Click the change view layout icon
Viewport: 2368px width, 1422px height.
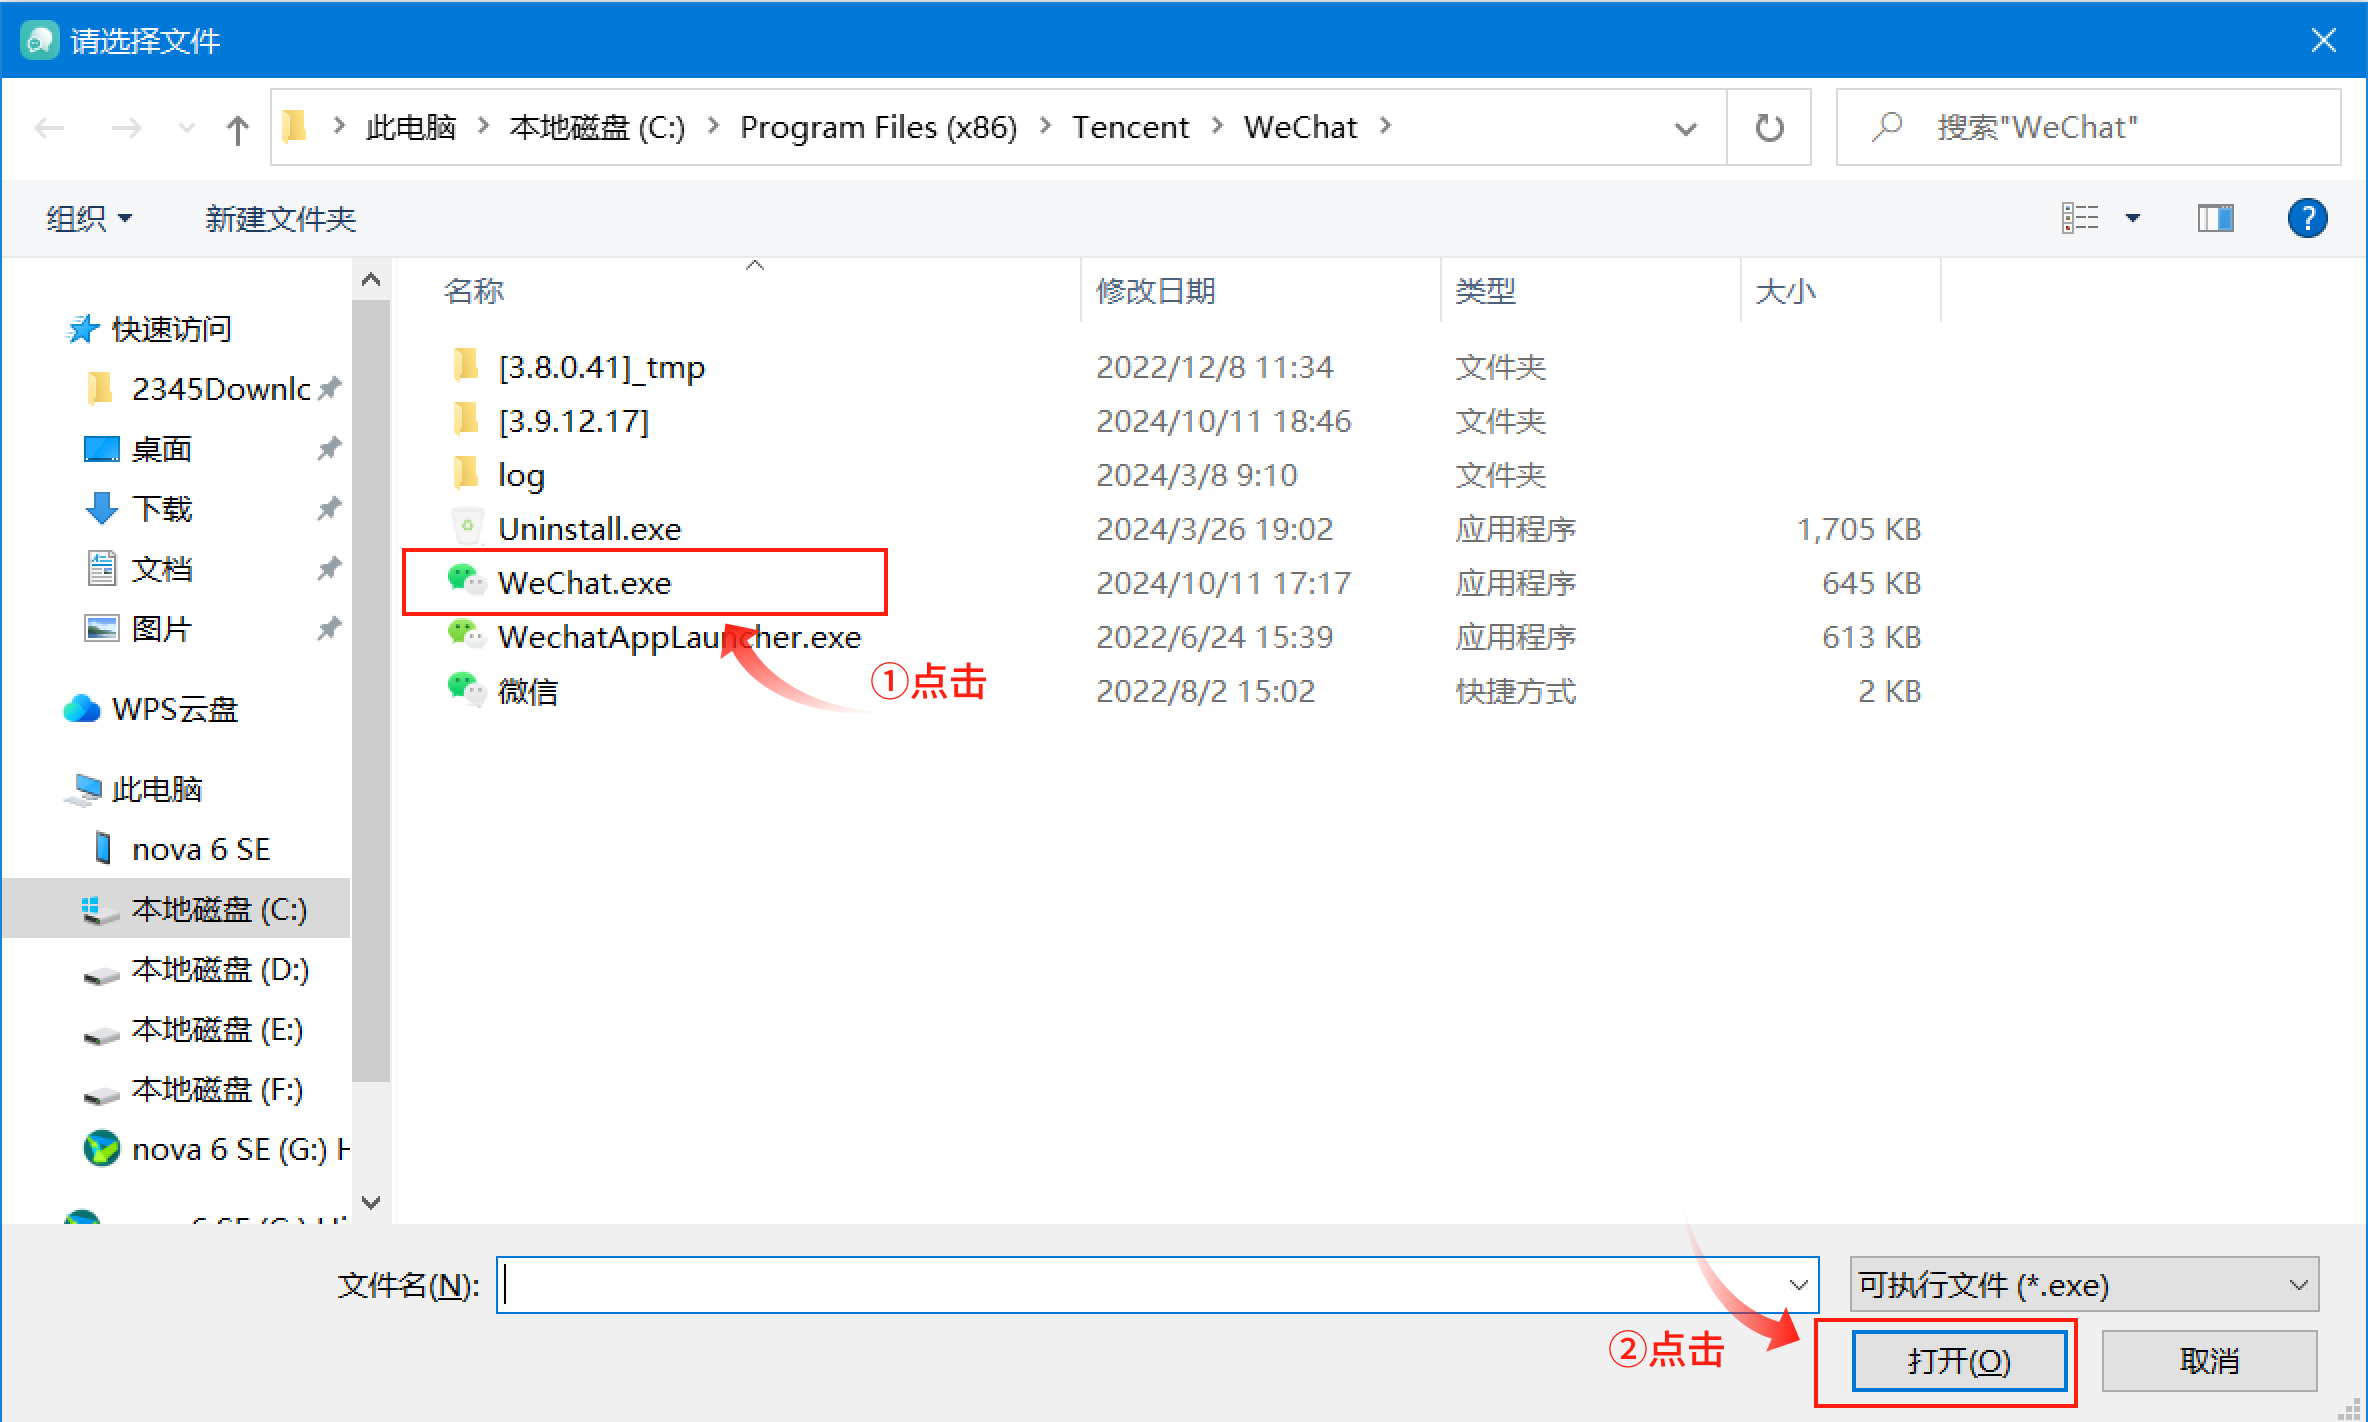click(x=2080, y=218)
